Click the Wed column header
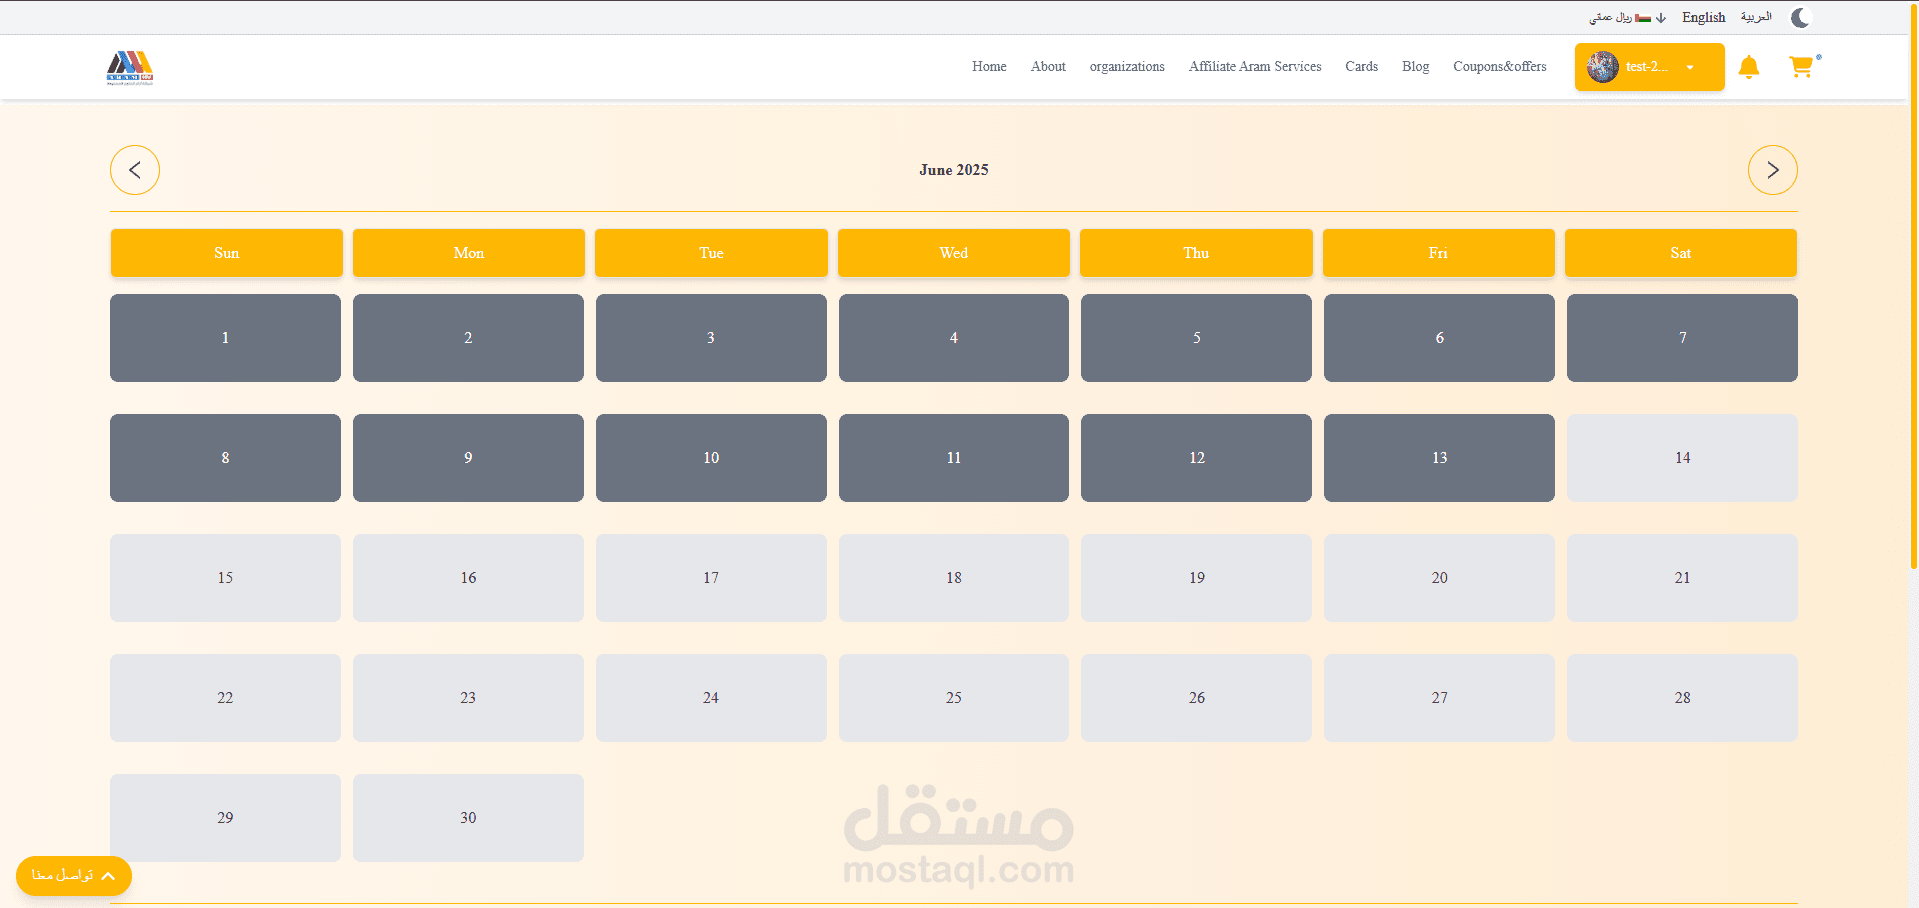 click(x=954, y=253)
